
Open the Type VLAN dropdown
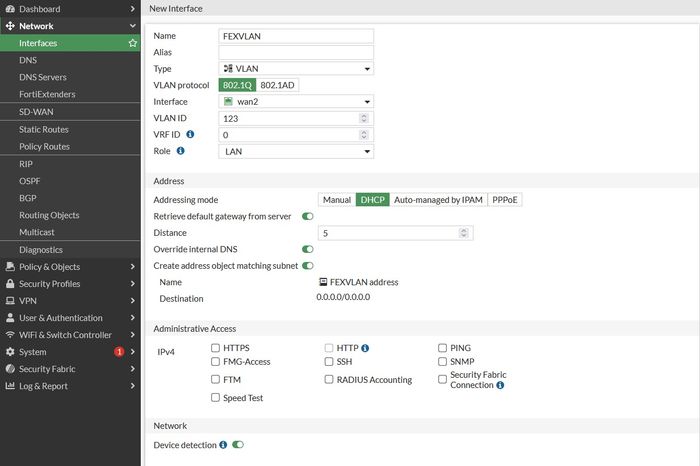pos(296,69)
